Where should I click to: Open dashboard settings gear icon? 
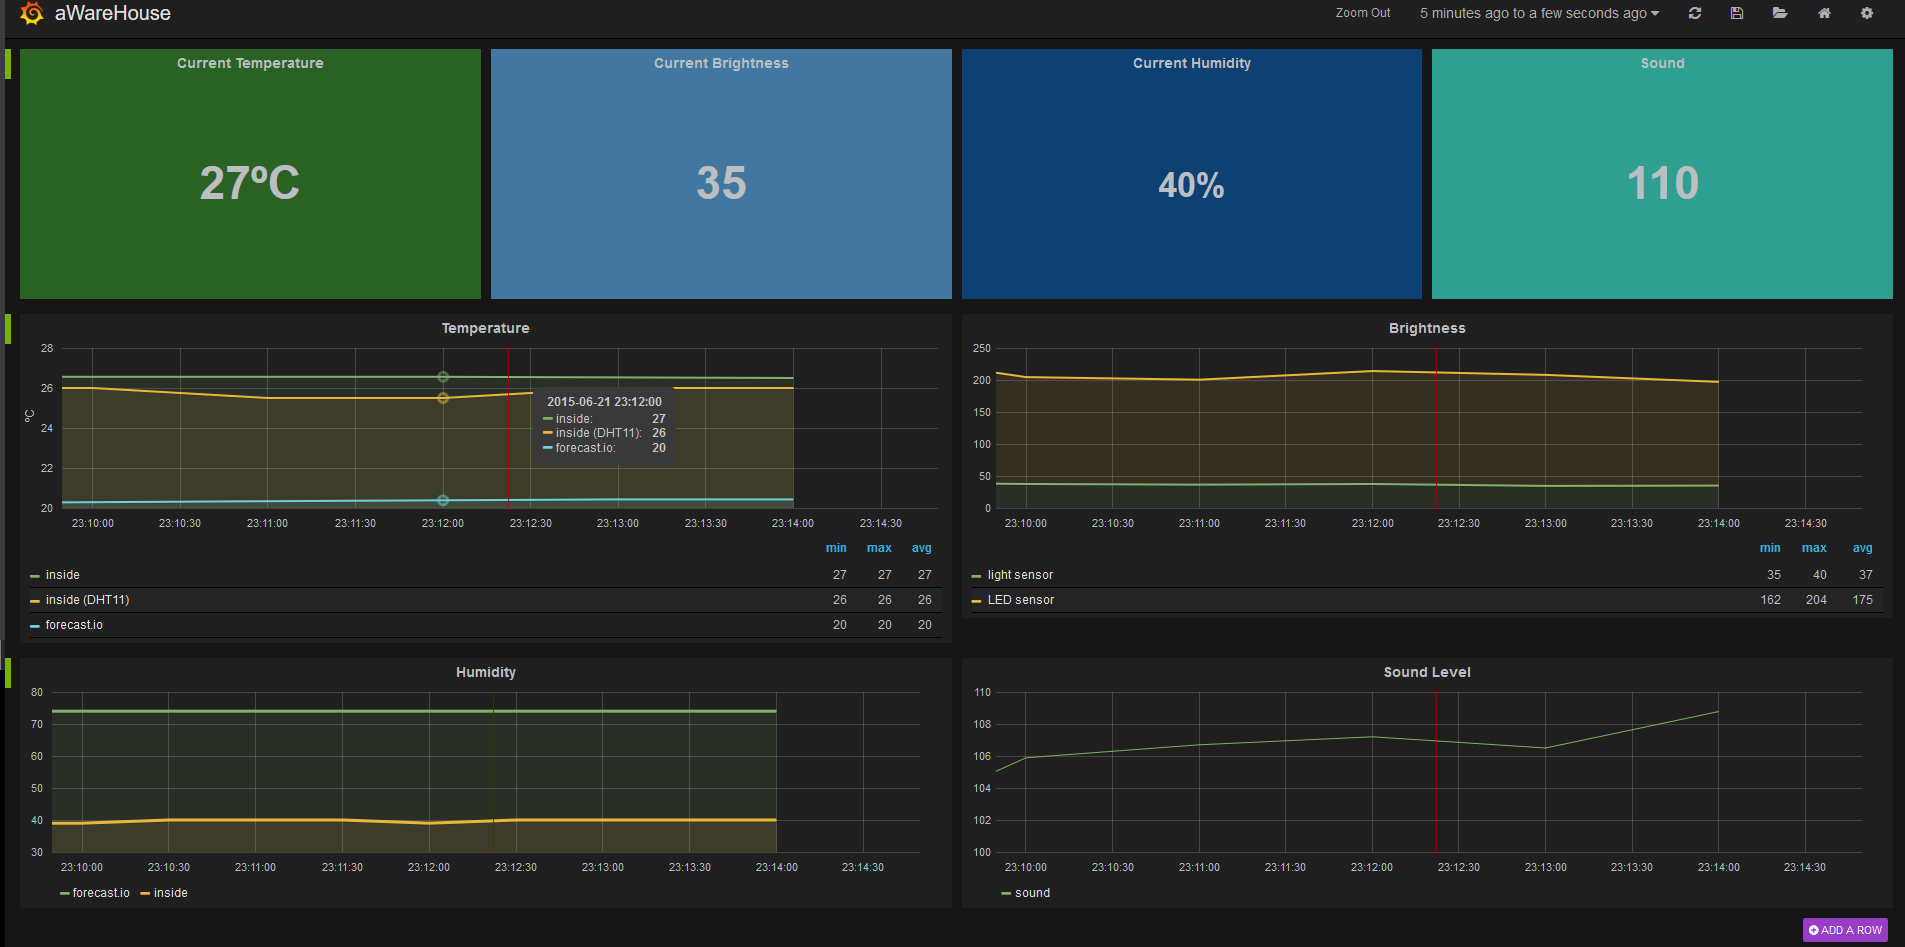tap(1867, 13)
